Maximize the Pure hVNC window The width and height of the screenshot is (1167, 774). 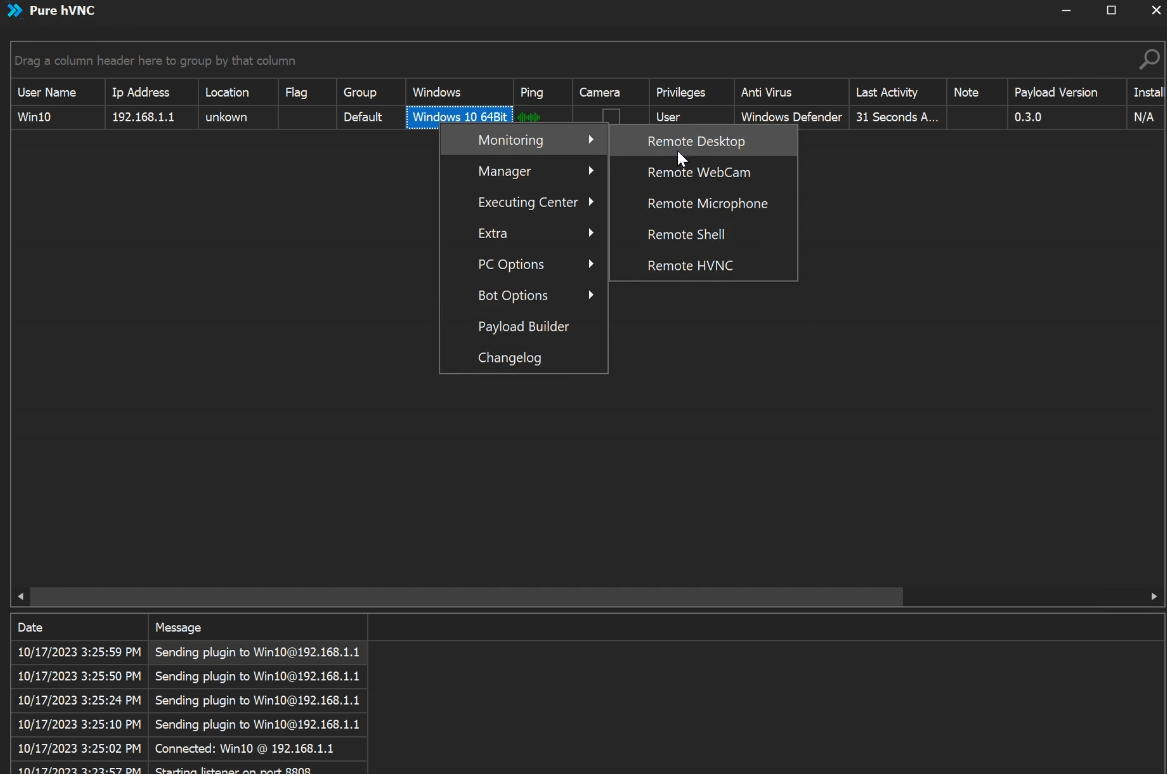click(1111, 10)
